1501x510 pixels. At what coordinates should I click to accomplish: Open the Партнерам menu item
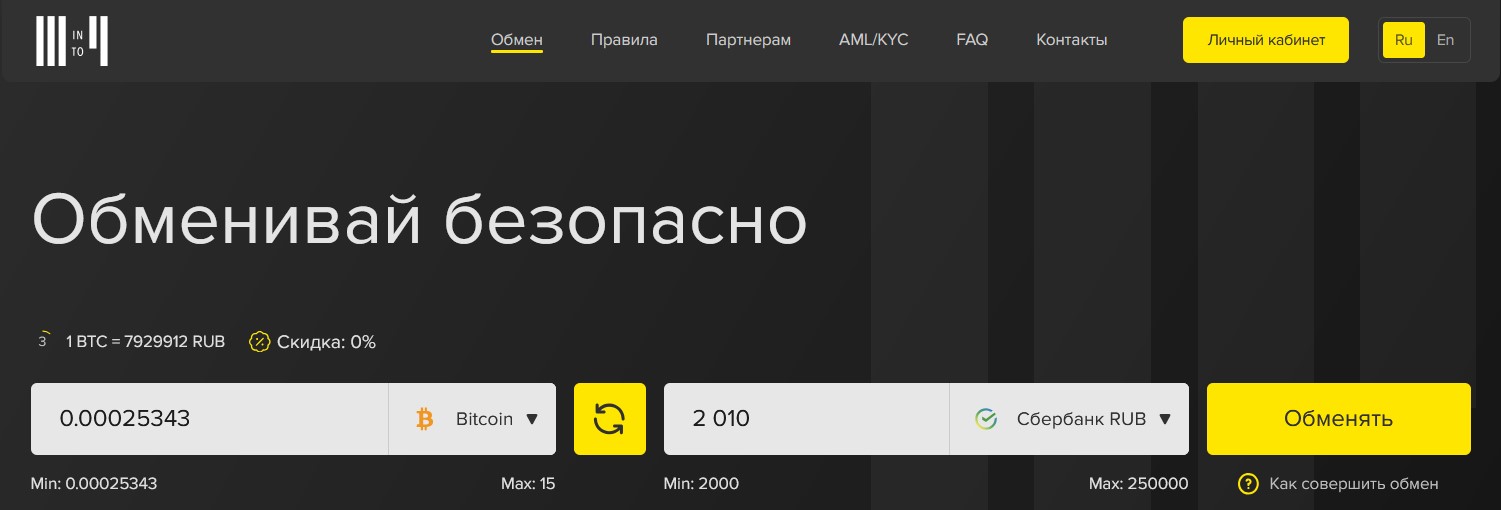coord(748,40)
